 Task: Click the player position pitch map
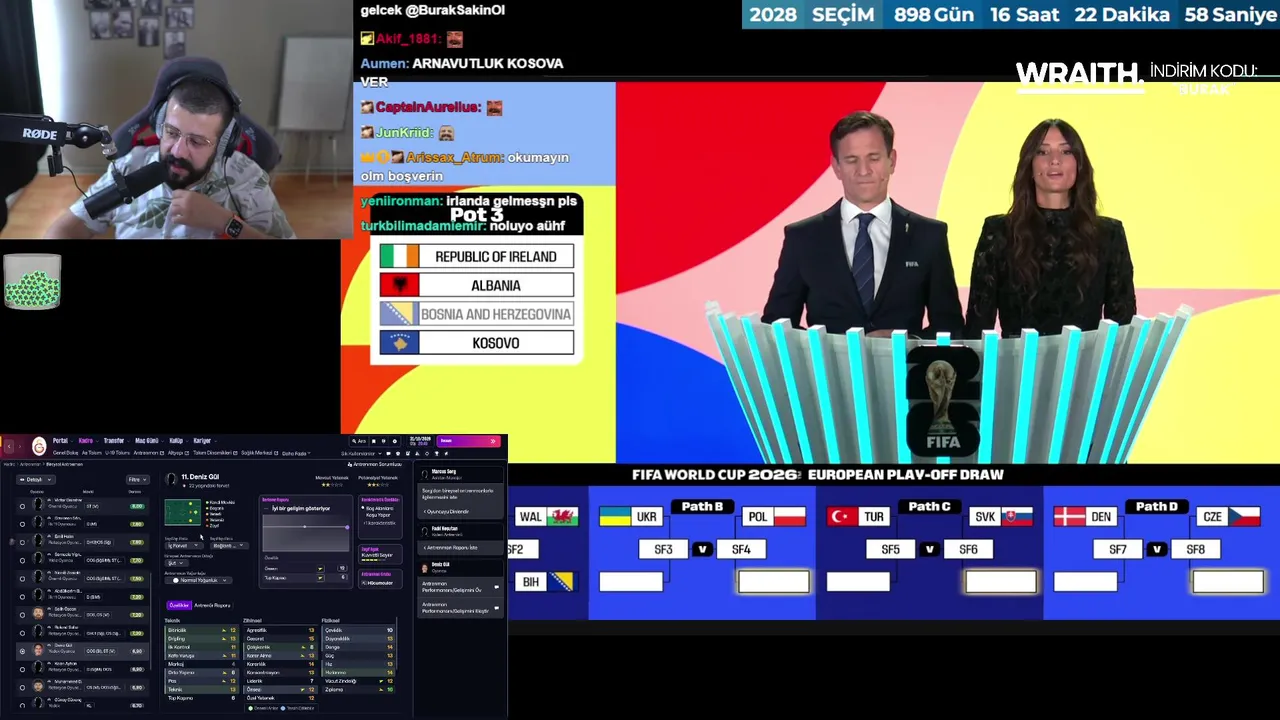click(183, 512)
